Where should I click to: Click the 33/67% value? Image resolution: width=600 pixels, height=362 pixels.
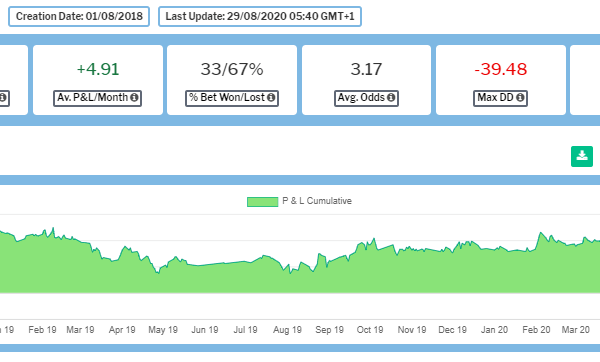coord(232,69)
